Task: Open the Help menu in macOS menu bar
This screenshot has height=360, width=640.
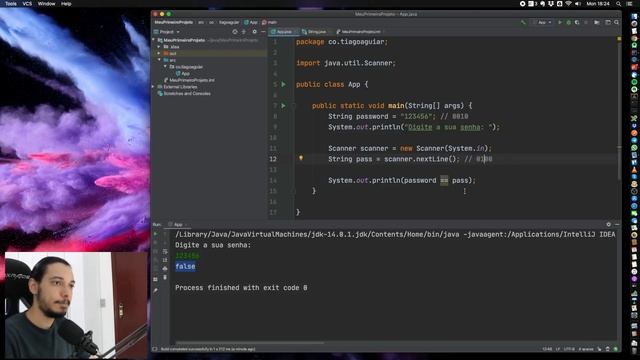Action: point(66,4)
